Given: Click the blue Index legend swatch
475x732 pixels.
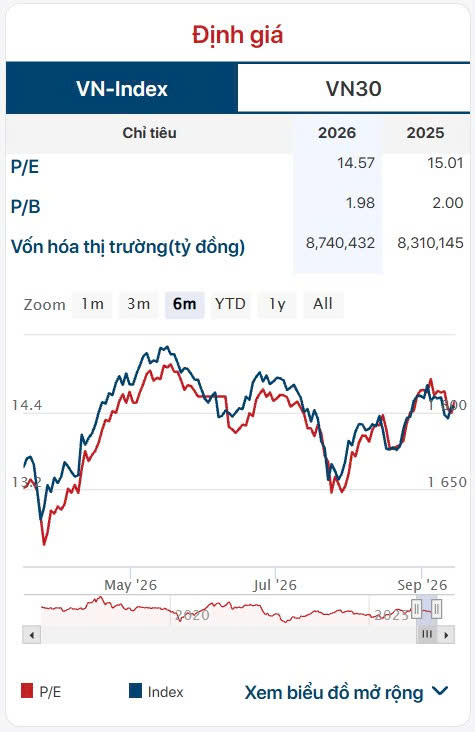Looking at the screenshot, I should tap(135, 691).
